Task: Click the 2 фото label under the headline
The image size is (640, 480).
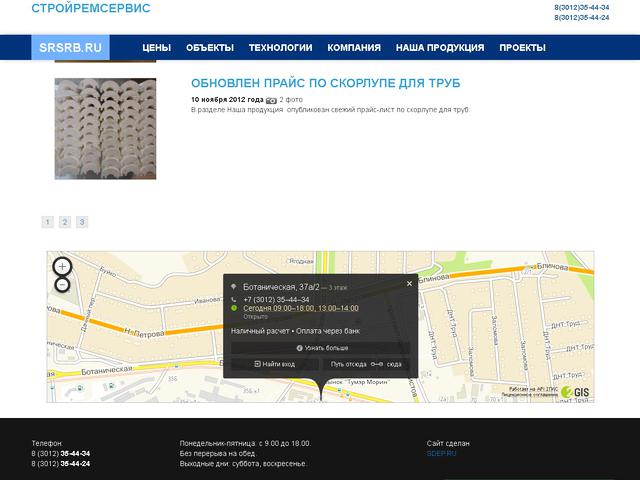Action: [291, 100]
